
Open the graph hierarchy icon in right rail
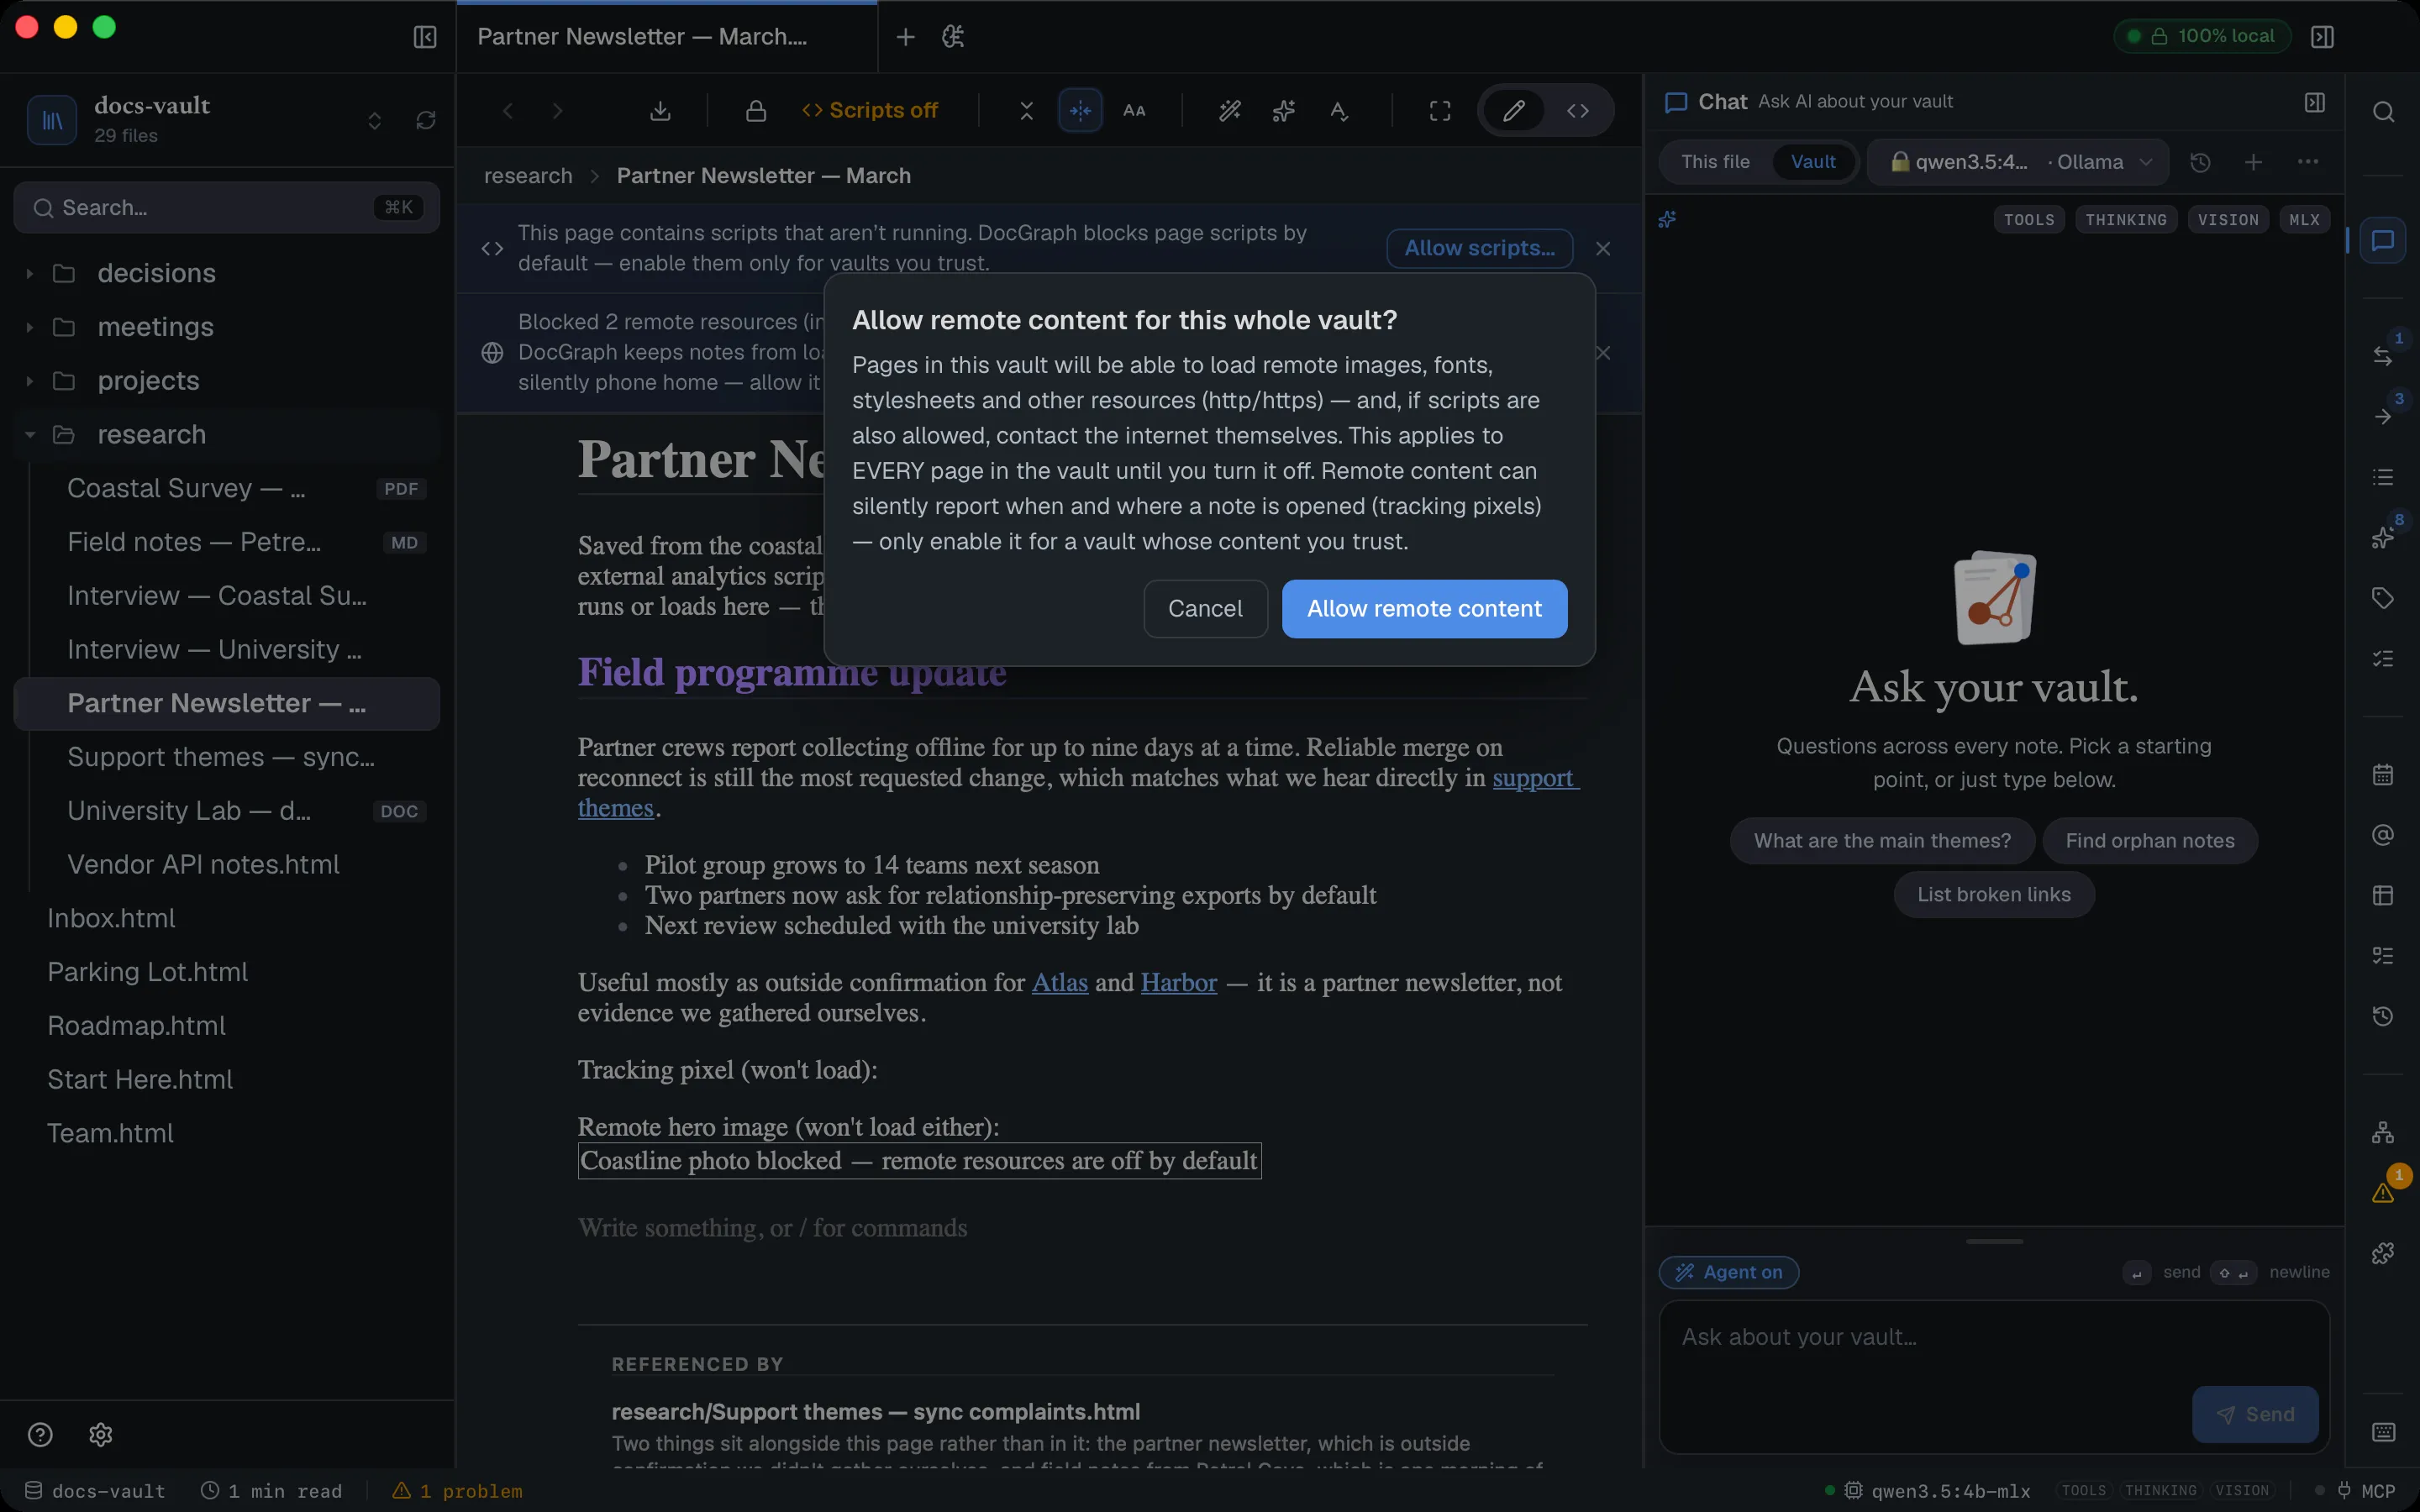tap(2383, 1132)
